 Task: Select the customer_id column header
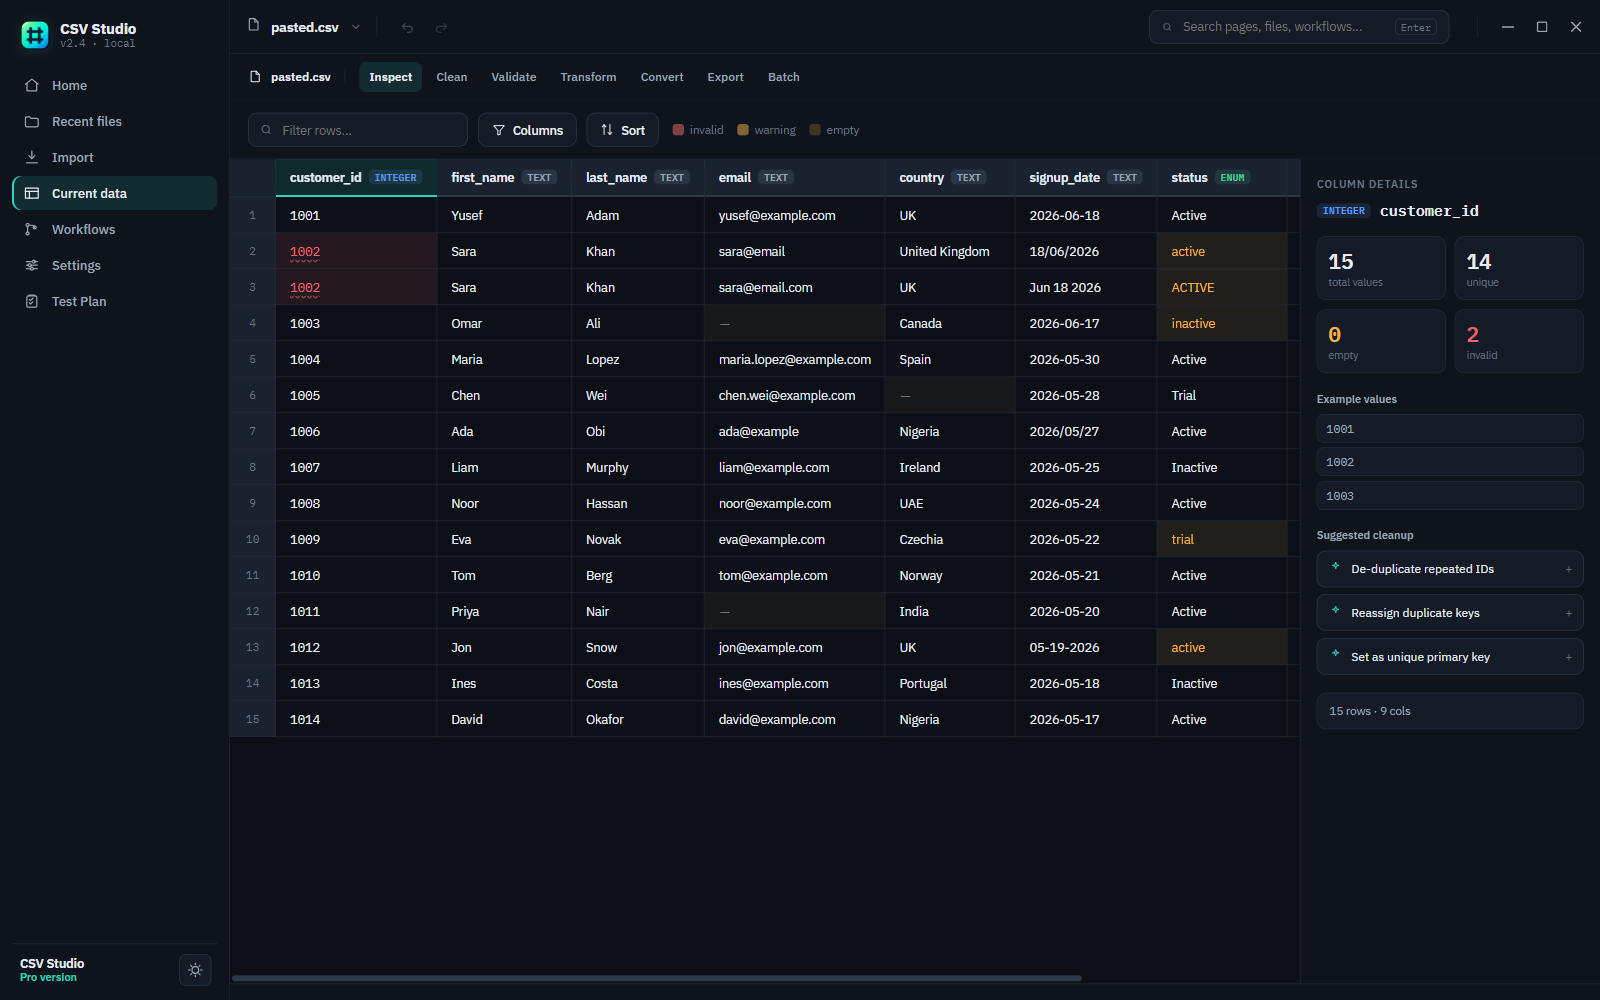tap(356, 177)
